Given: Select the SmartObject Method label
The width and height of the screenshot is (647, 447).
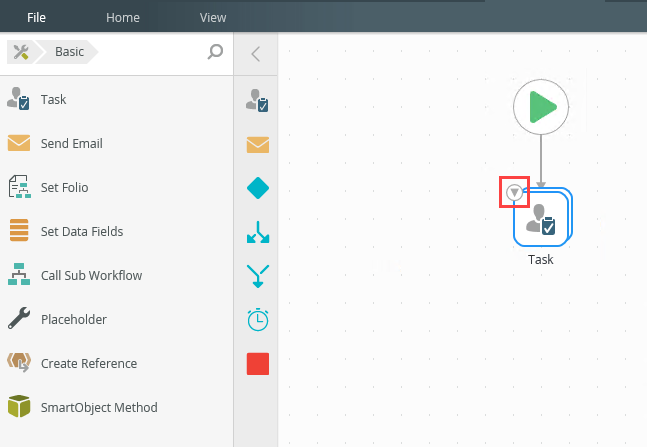Looking at the screenshot, I should (99, 408).
